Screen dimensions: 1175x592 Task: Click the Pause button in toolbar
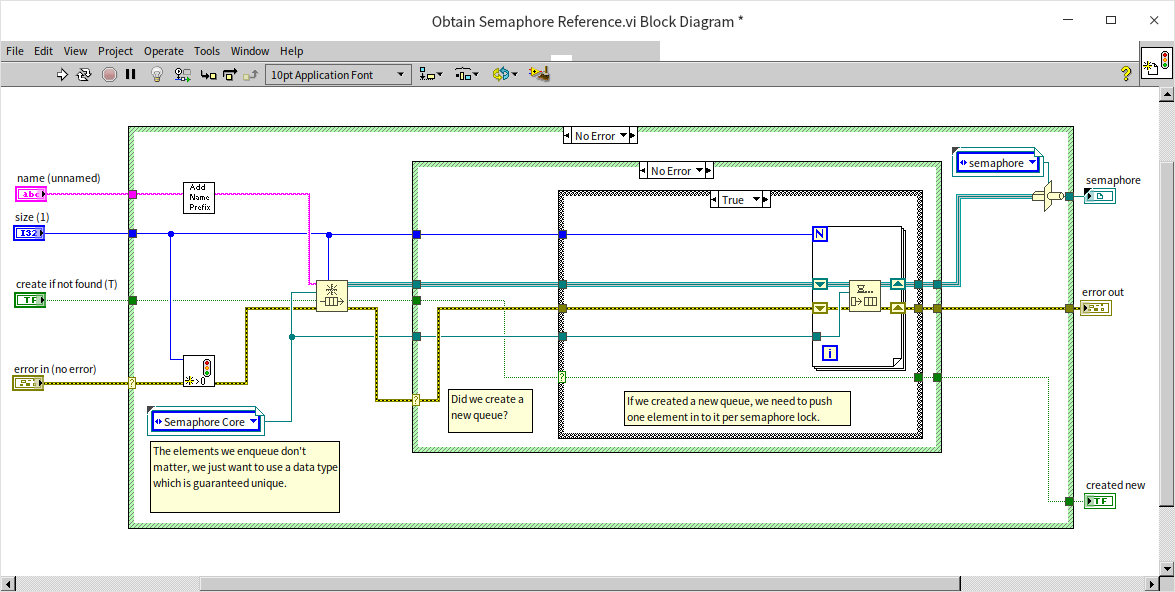(x=131, y=74)
